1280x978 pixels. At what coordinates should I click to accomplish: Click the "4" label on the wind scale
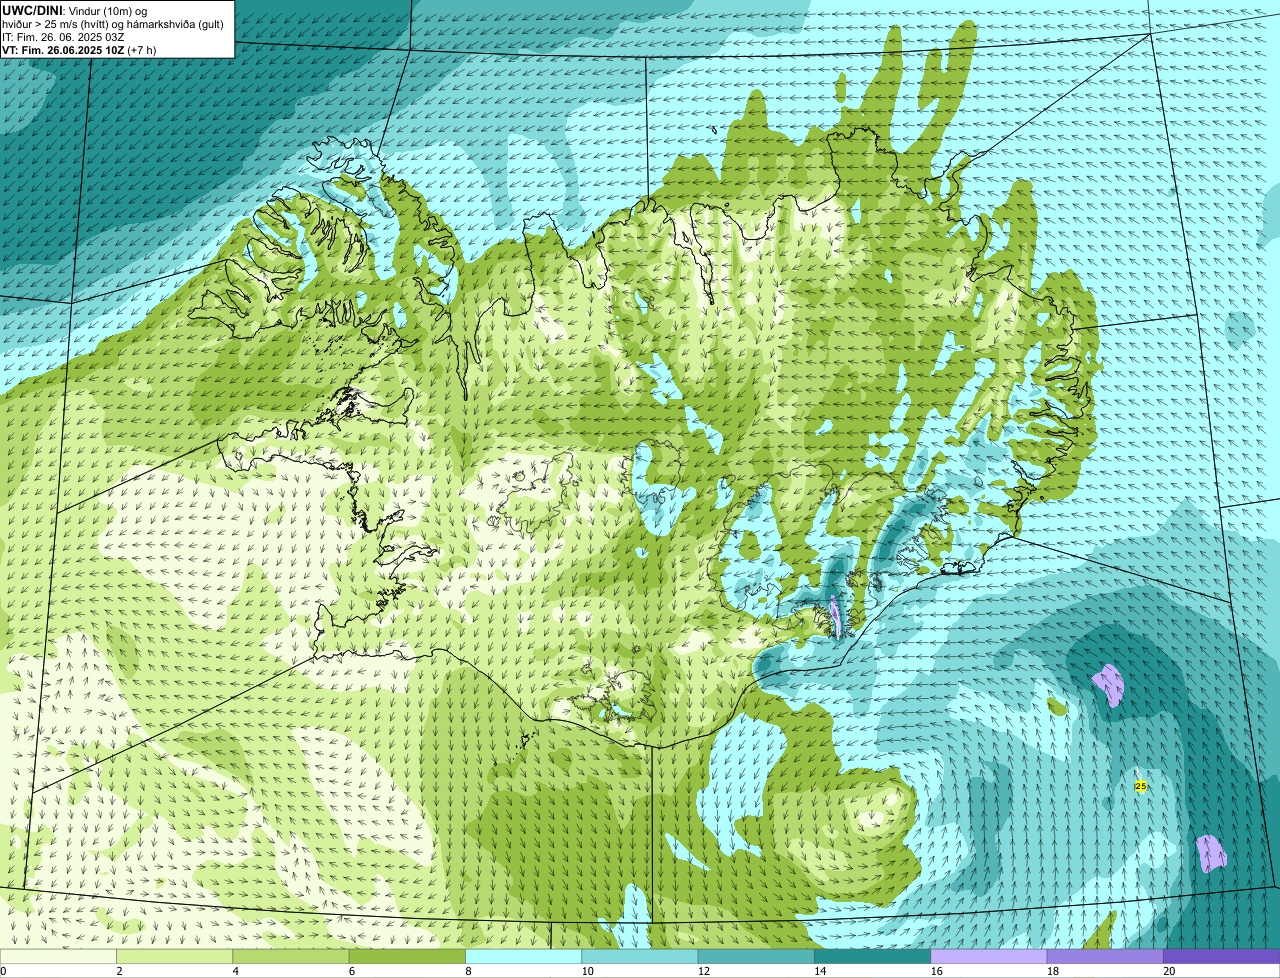tap(235, 971)
